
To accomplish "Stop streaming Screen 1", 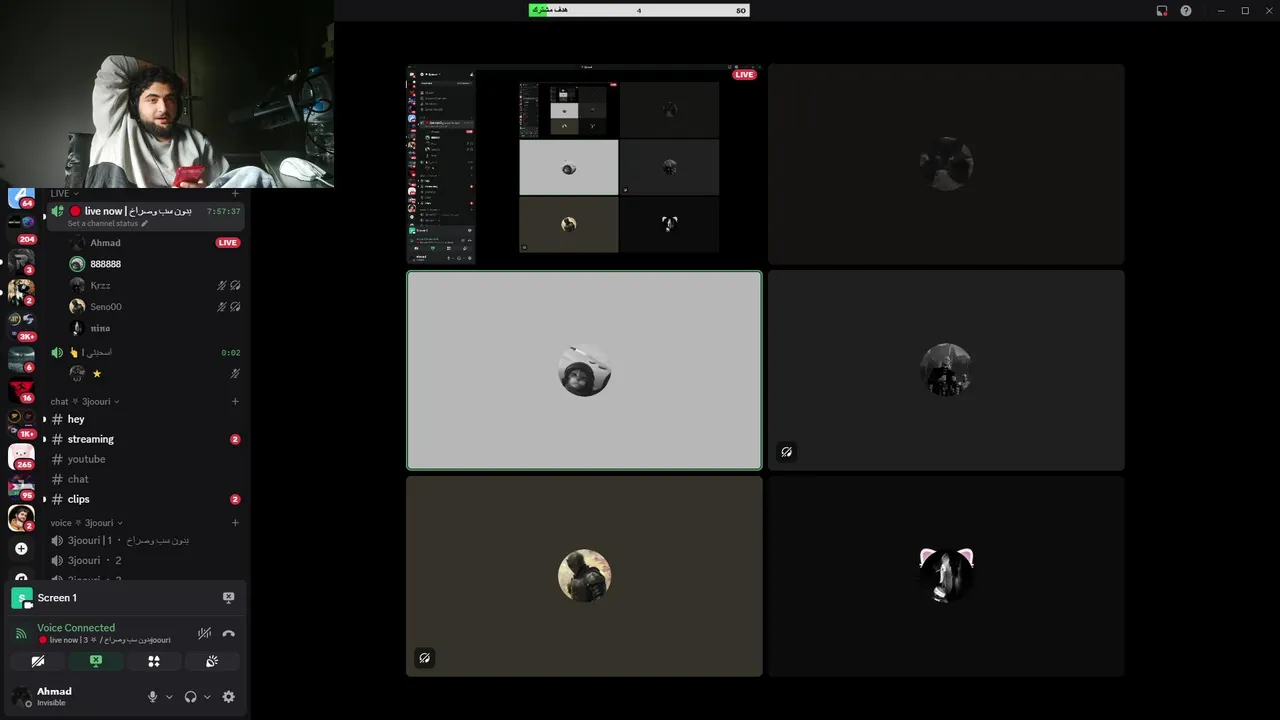I will [x=228, y=598].
